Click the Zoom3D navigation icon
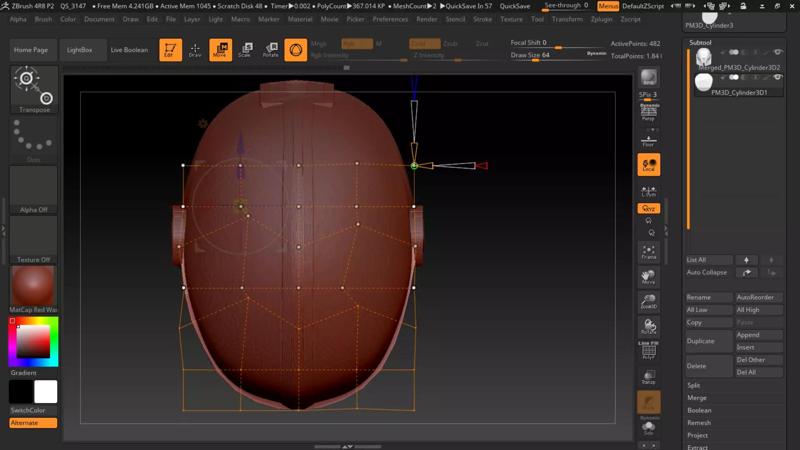This screenshot has width=800, height=450. (x=649, y=301)
